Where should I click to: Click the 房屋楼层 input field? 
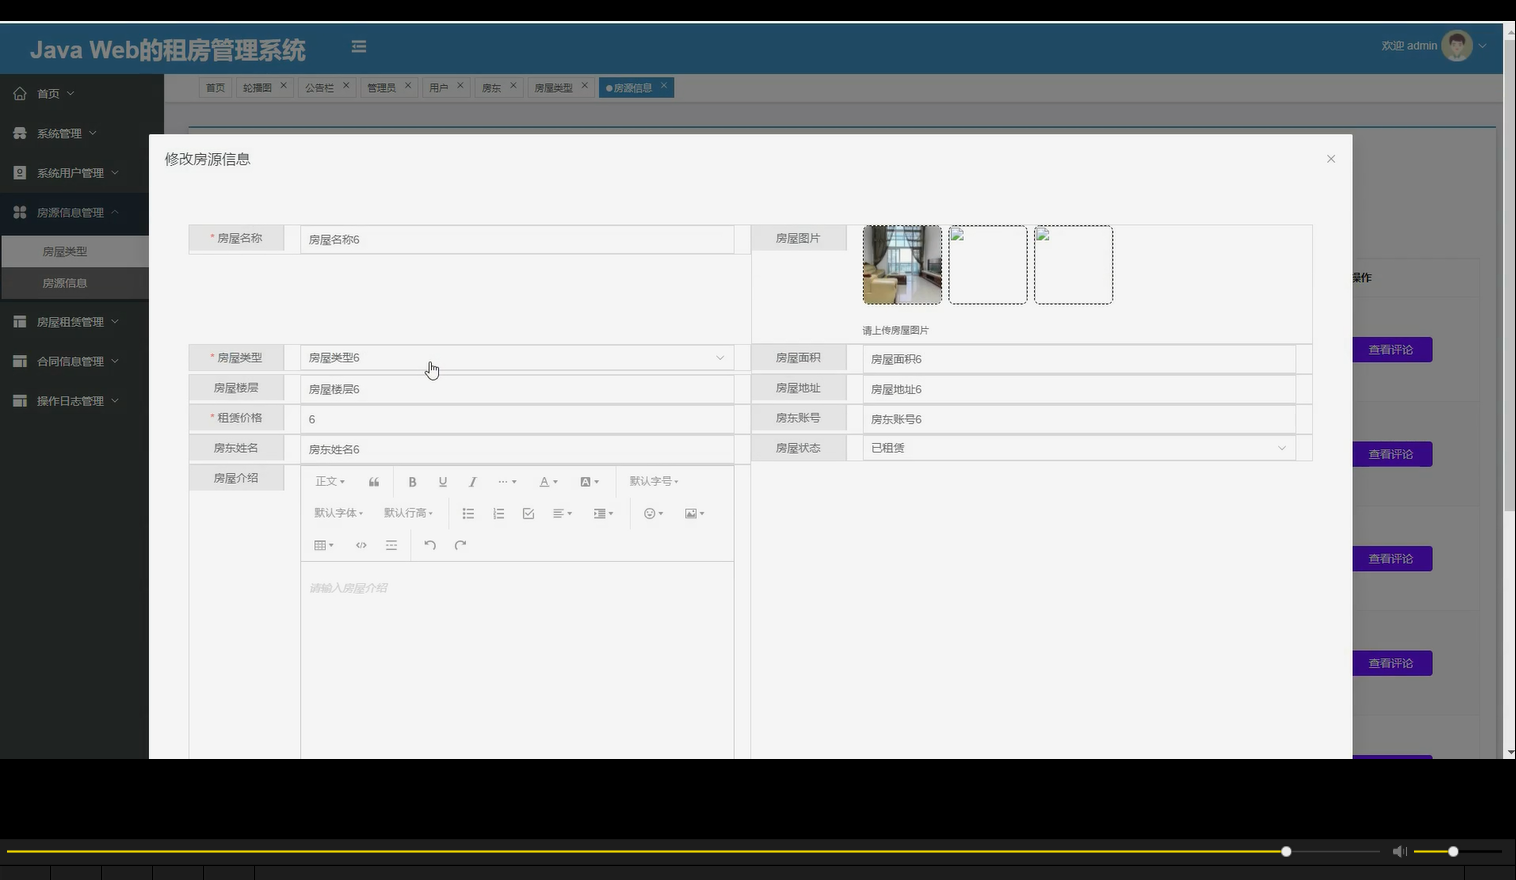[x=517, y=389]
